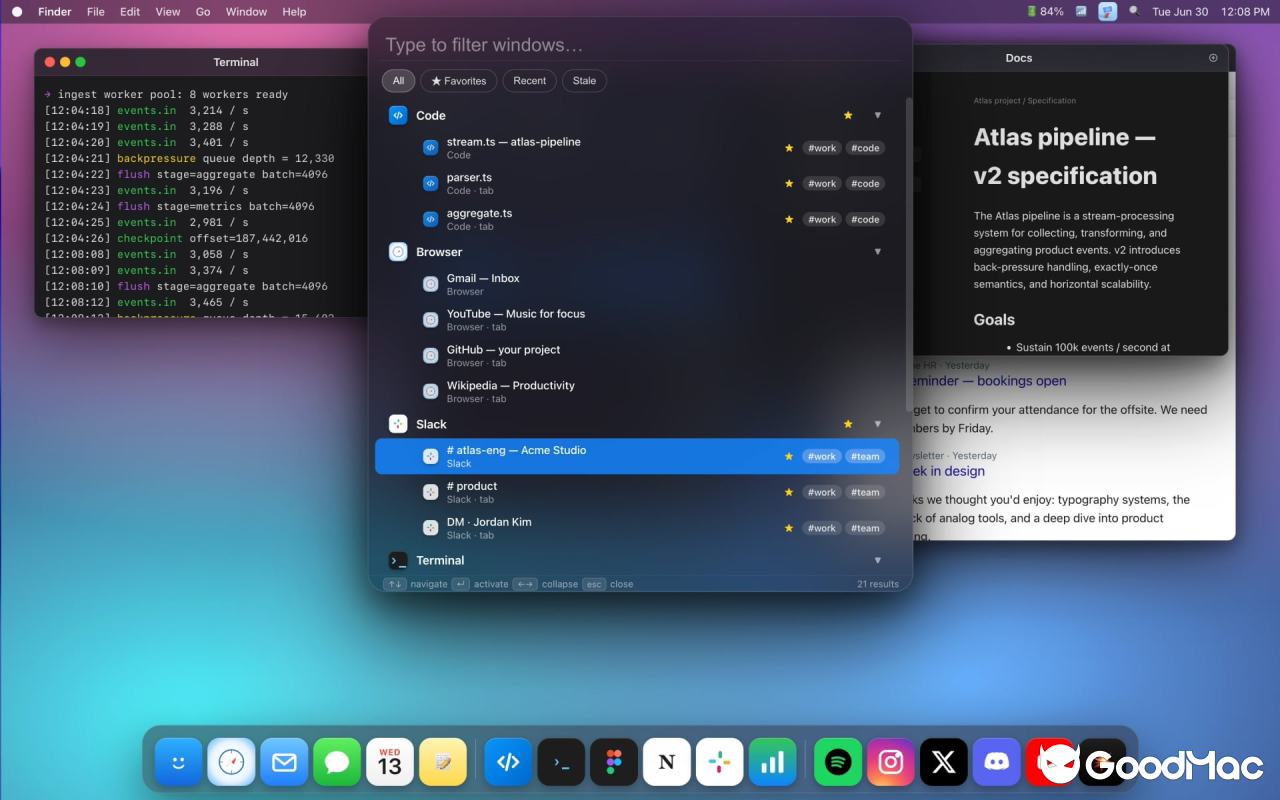Open Spotify in the dock
The height and width of the screenshot is (800, 1280).
(838, 762)
